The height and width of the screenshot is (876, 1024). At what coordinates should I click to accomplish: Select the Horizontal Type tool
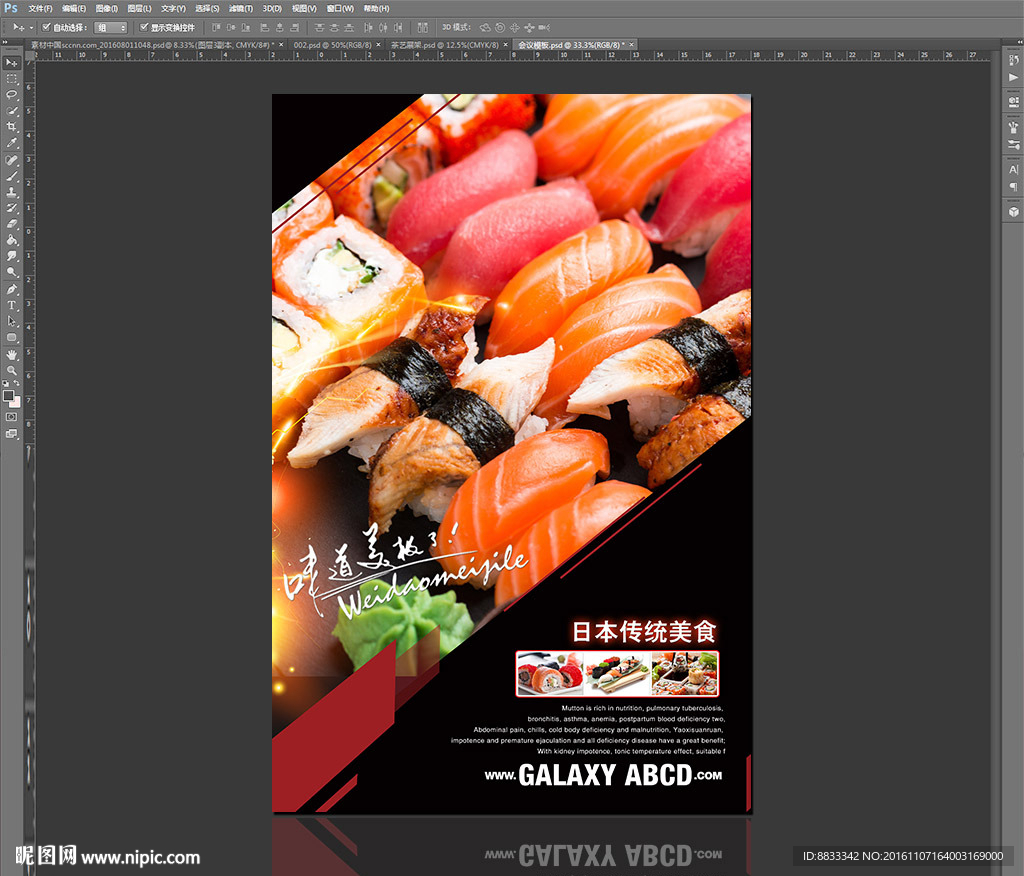[12, 305]
